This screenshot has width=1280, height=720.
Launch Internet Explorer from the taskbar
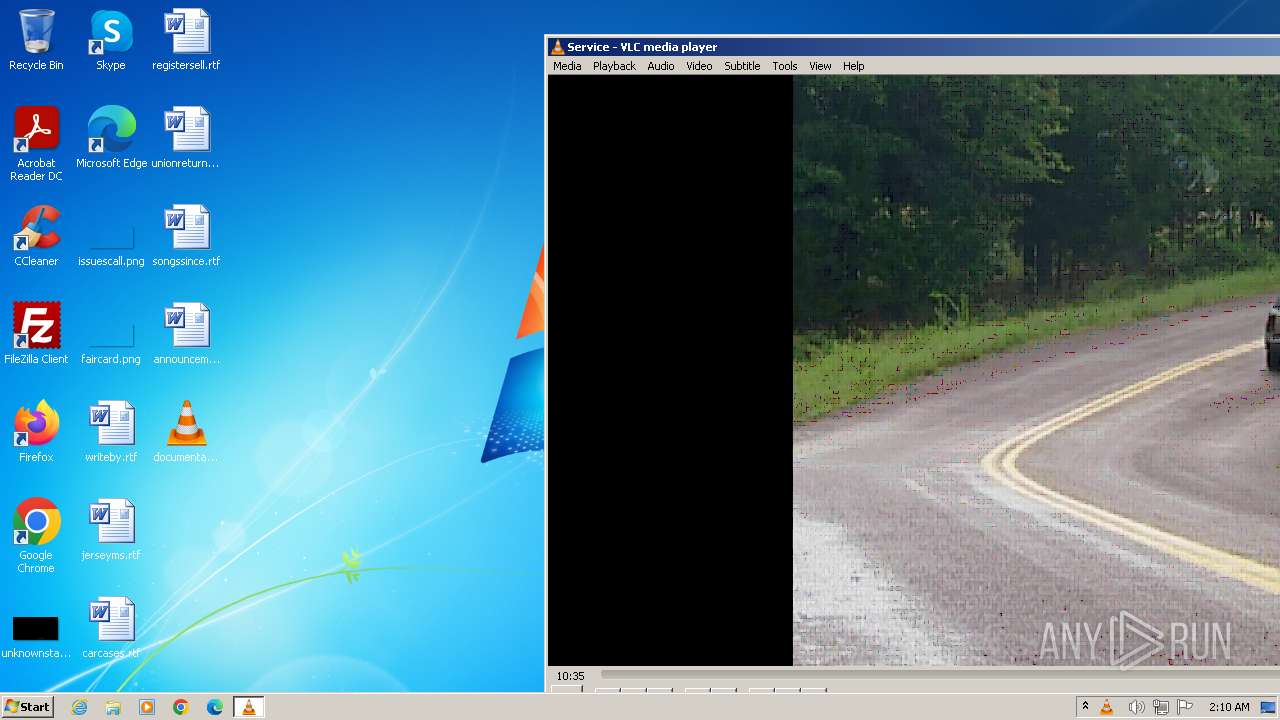pyautogui.click(x=80, y=707)
